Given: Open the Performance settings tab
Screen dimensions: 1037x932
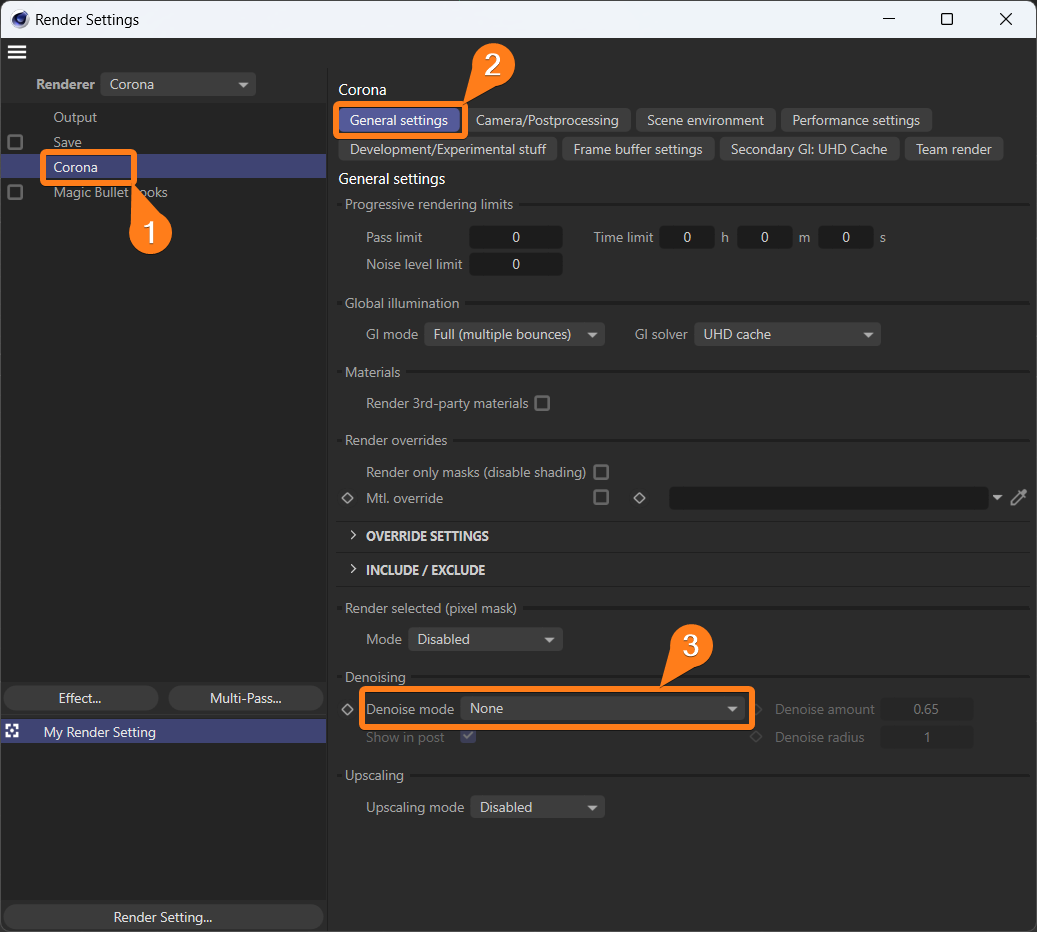Looking at the screenshot, I should pyautogui.click(x=856, y=120).
